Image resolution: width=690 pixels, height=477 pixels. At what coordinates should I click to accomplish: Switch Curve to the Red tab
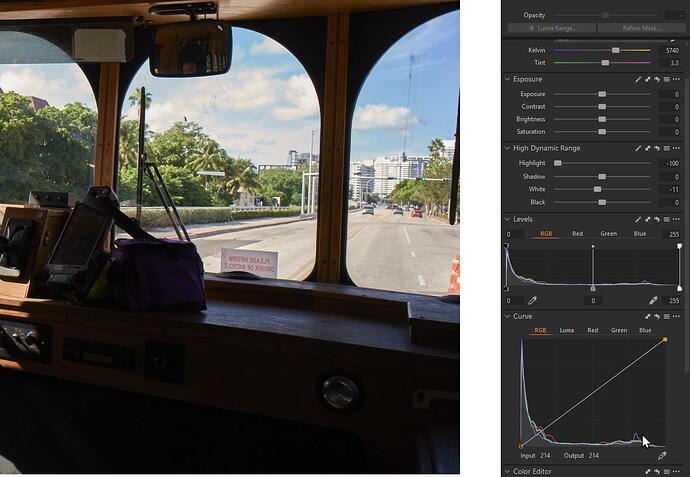[x=593, y=330]
